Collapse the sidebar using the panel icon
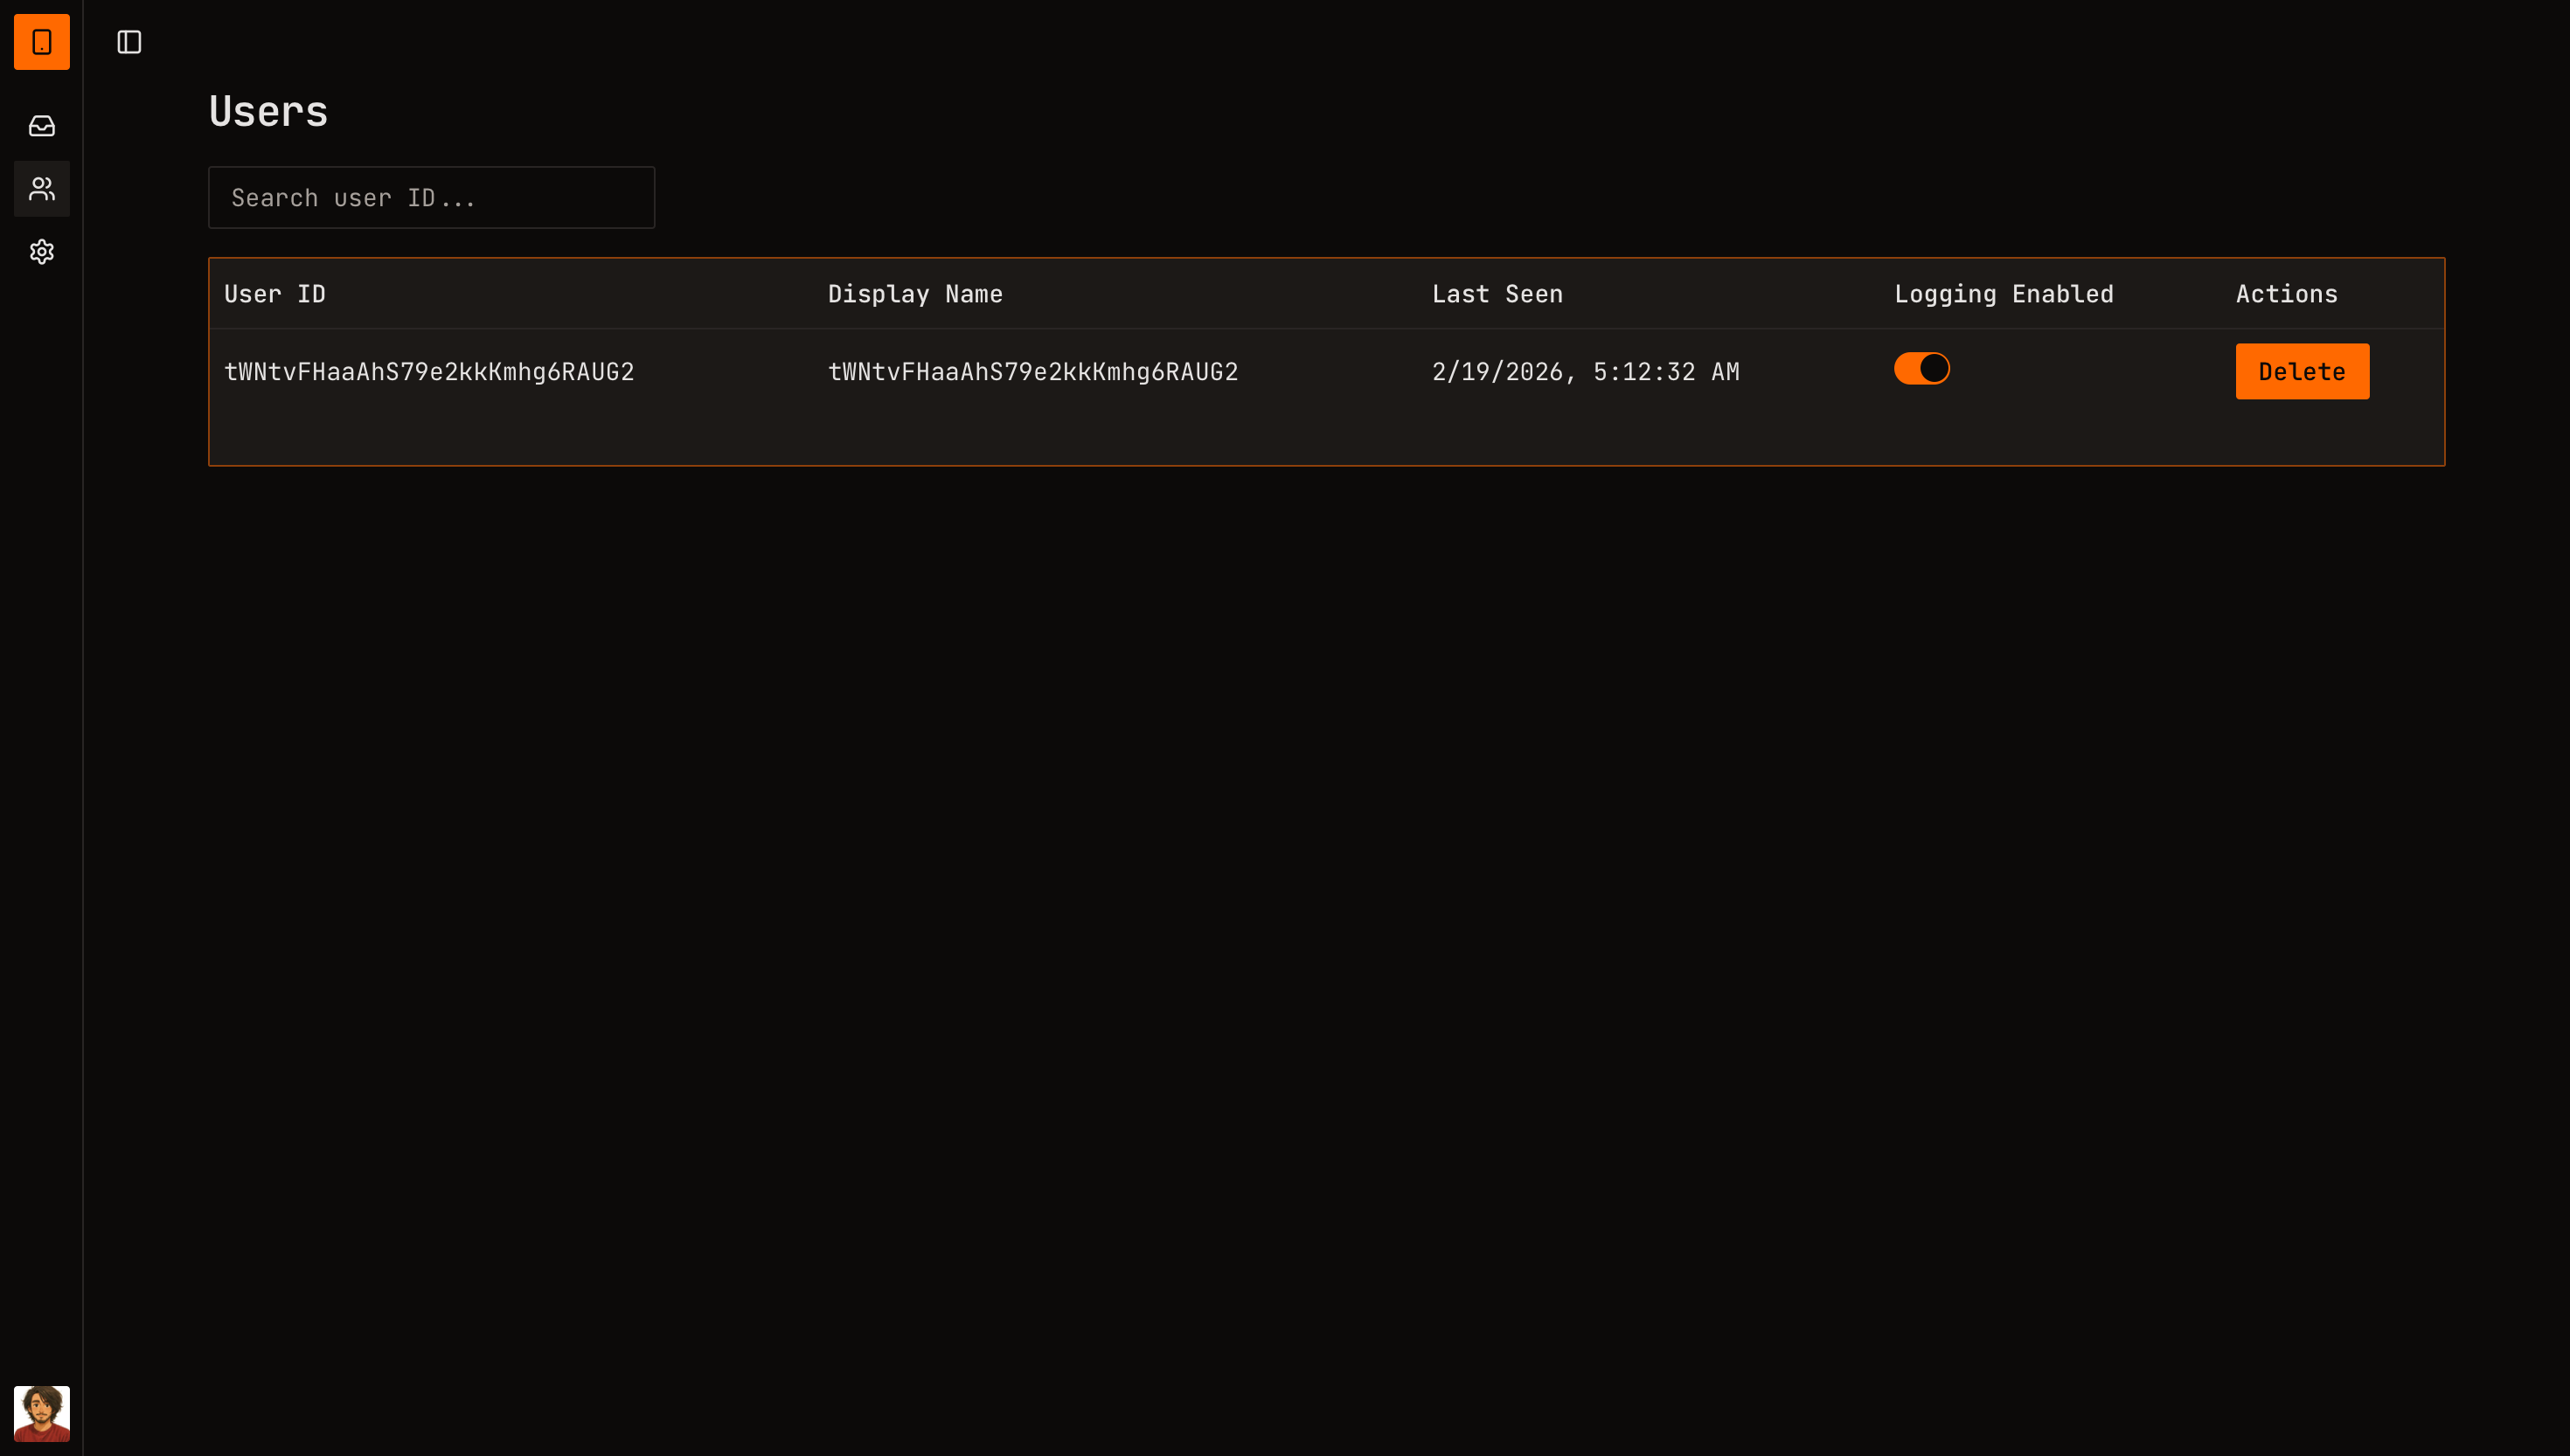The width and height of the screenshot is (2570, 1456). [x=129, y=42]
